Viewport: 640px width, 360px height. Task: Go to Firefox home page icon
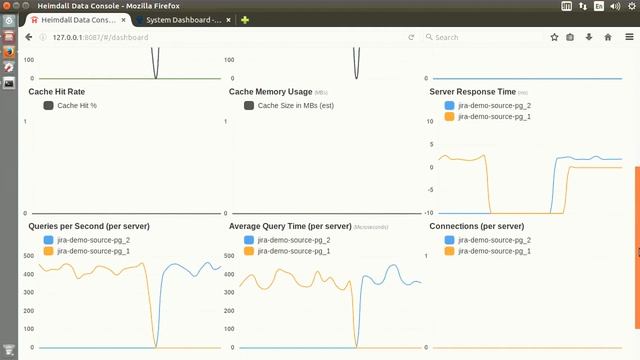pos(608,37)
